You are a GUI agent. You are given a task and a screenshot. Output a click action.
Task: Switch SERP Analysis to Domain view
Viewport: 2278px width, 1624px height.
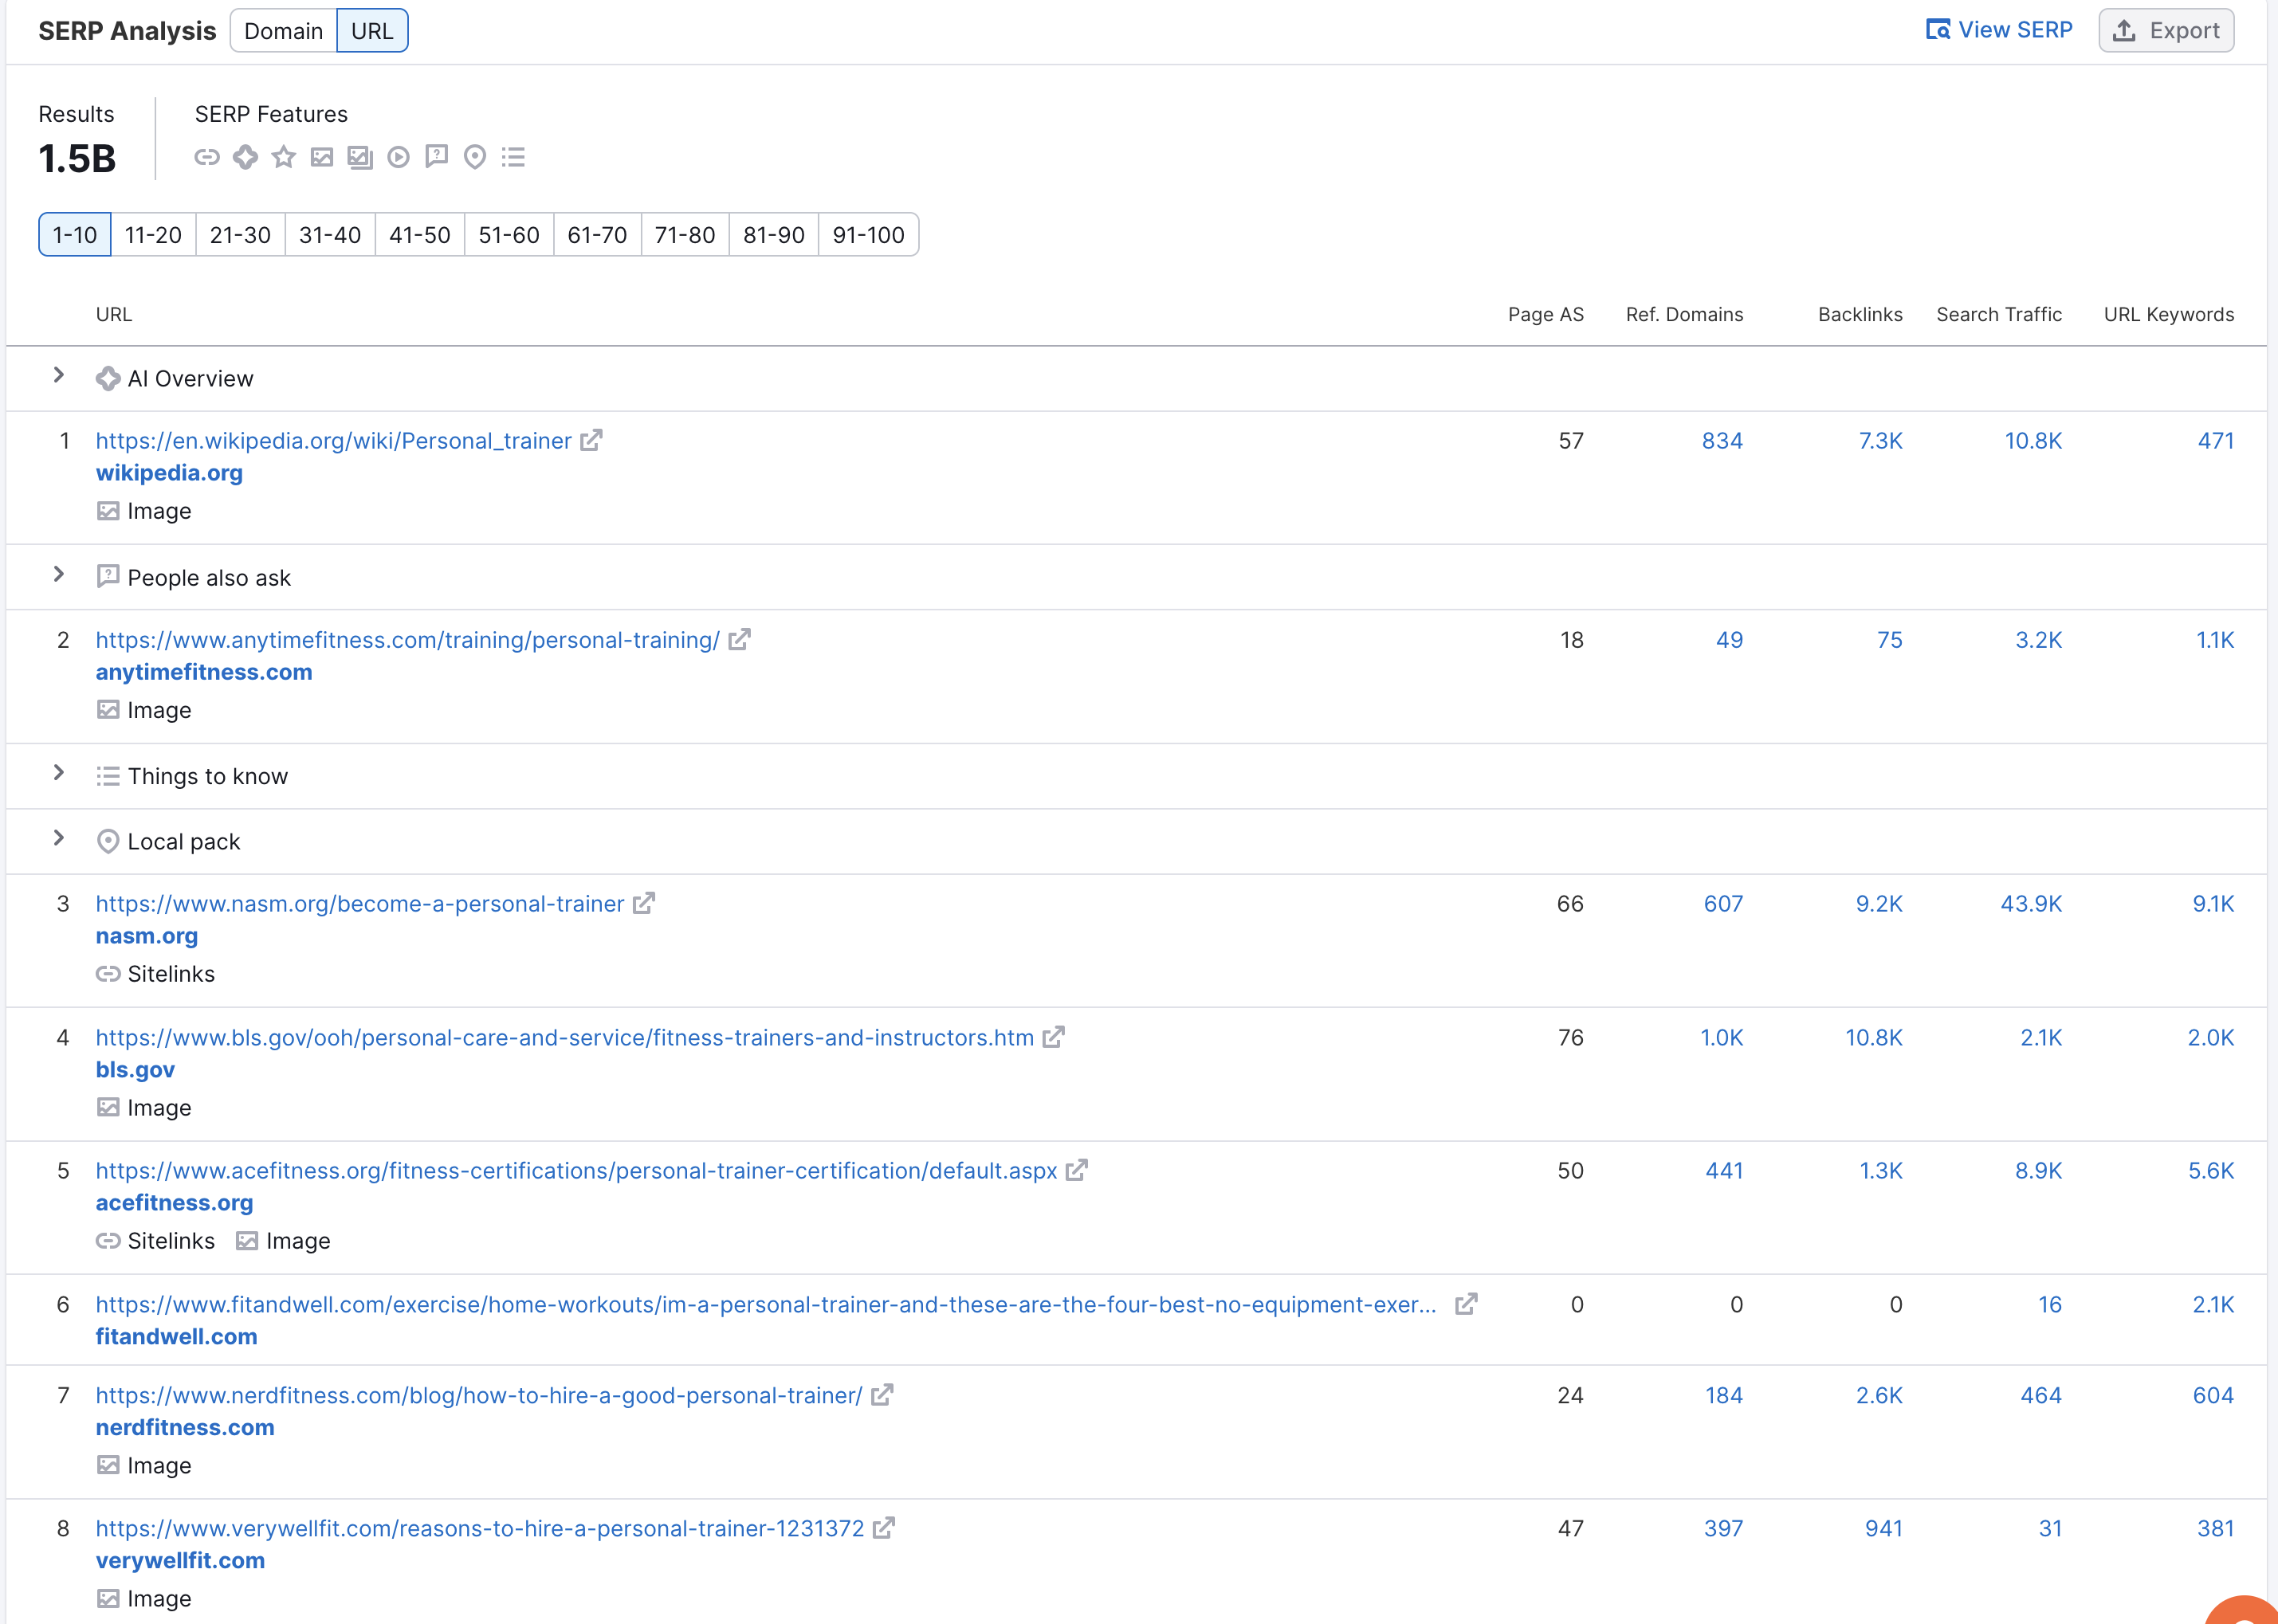[283, 31]
